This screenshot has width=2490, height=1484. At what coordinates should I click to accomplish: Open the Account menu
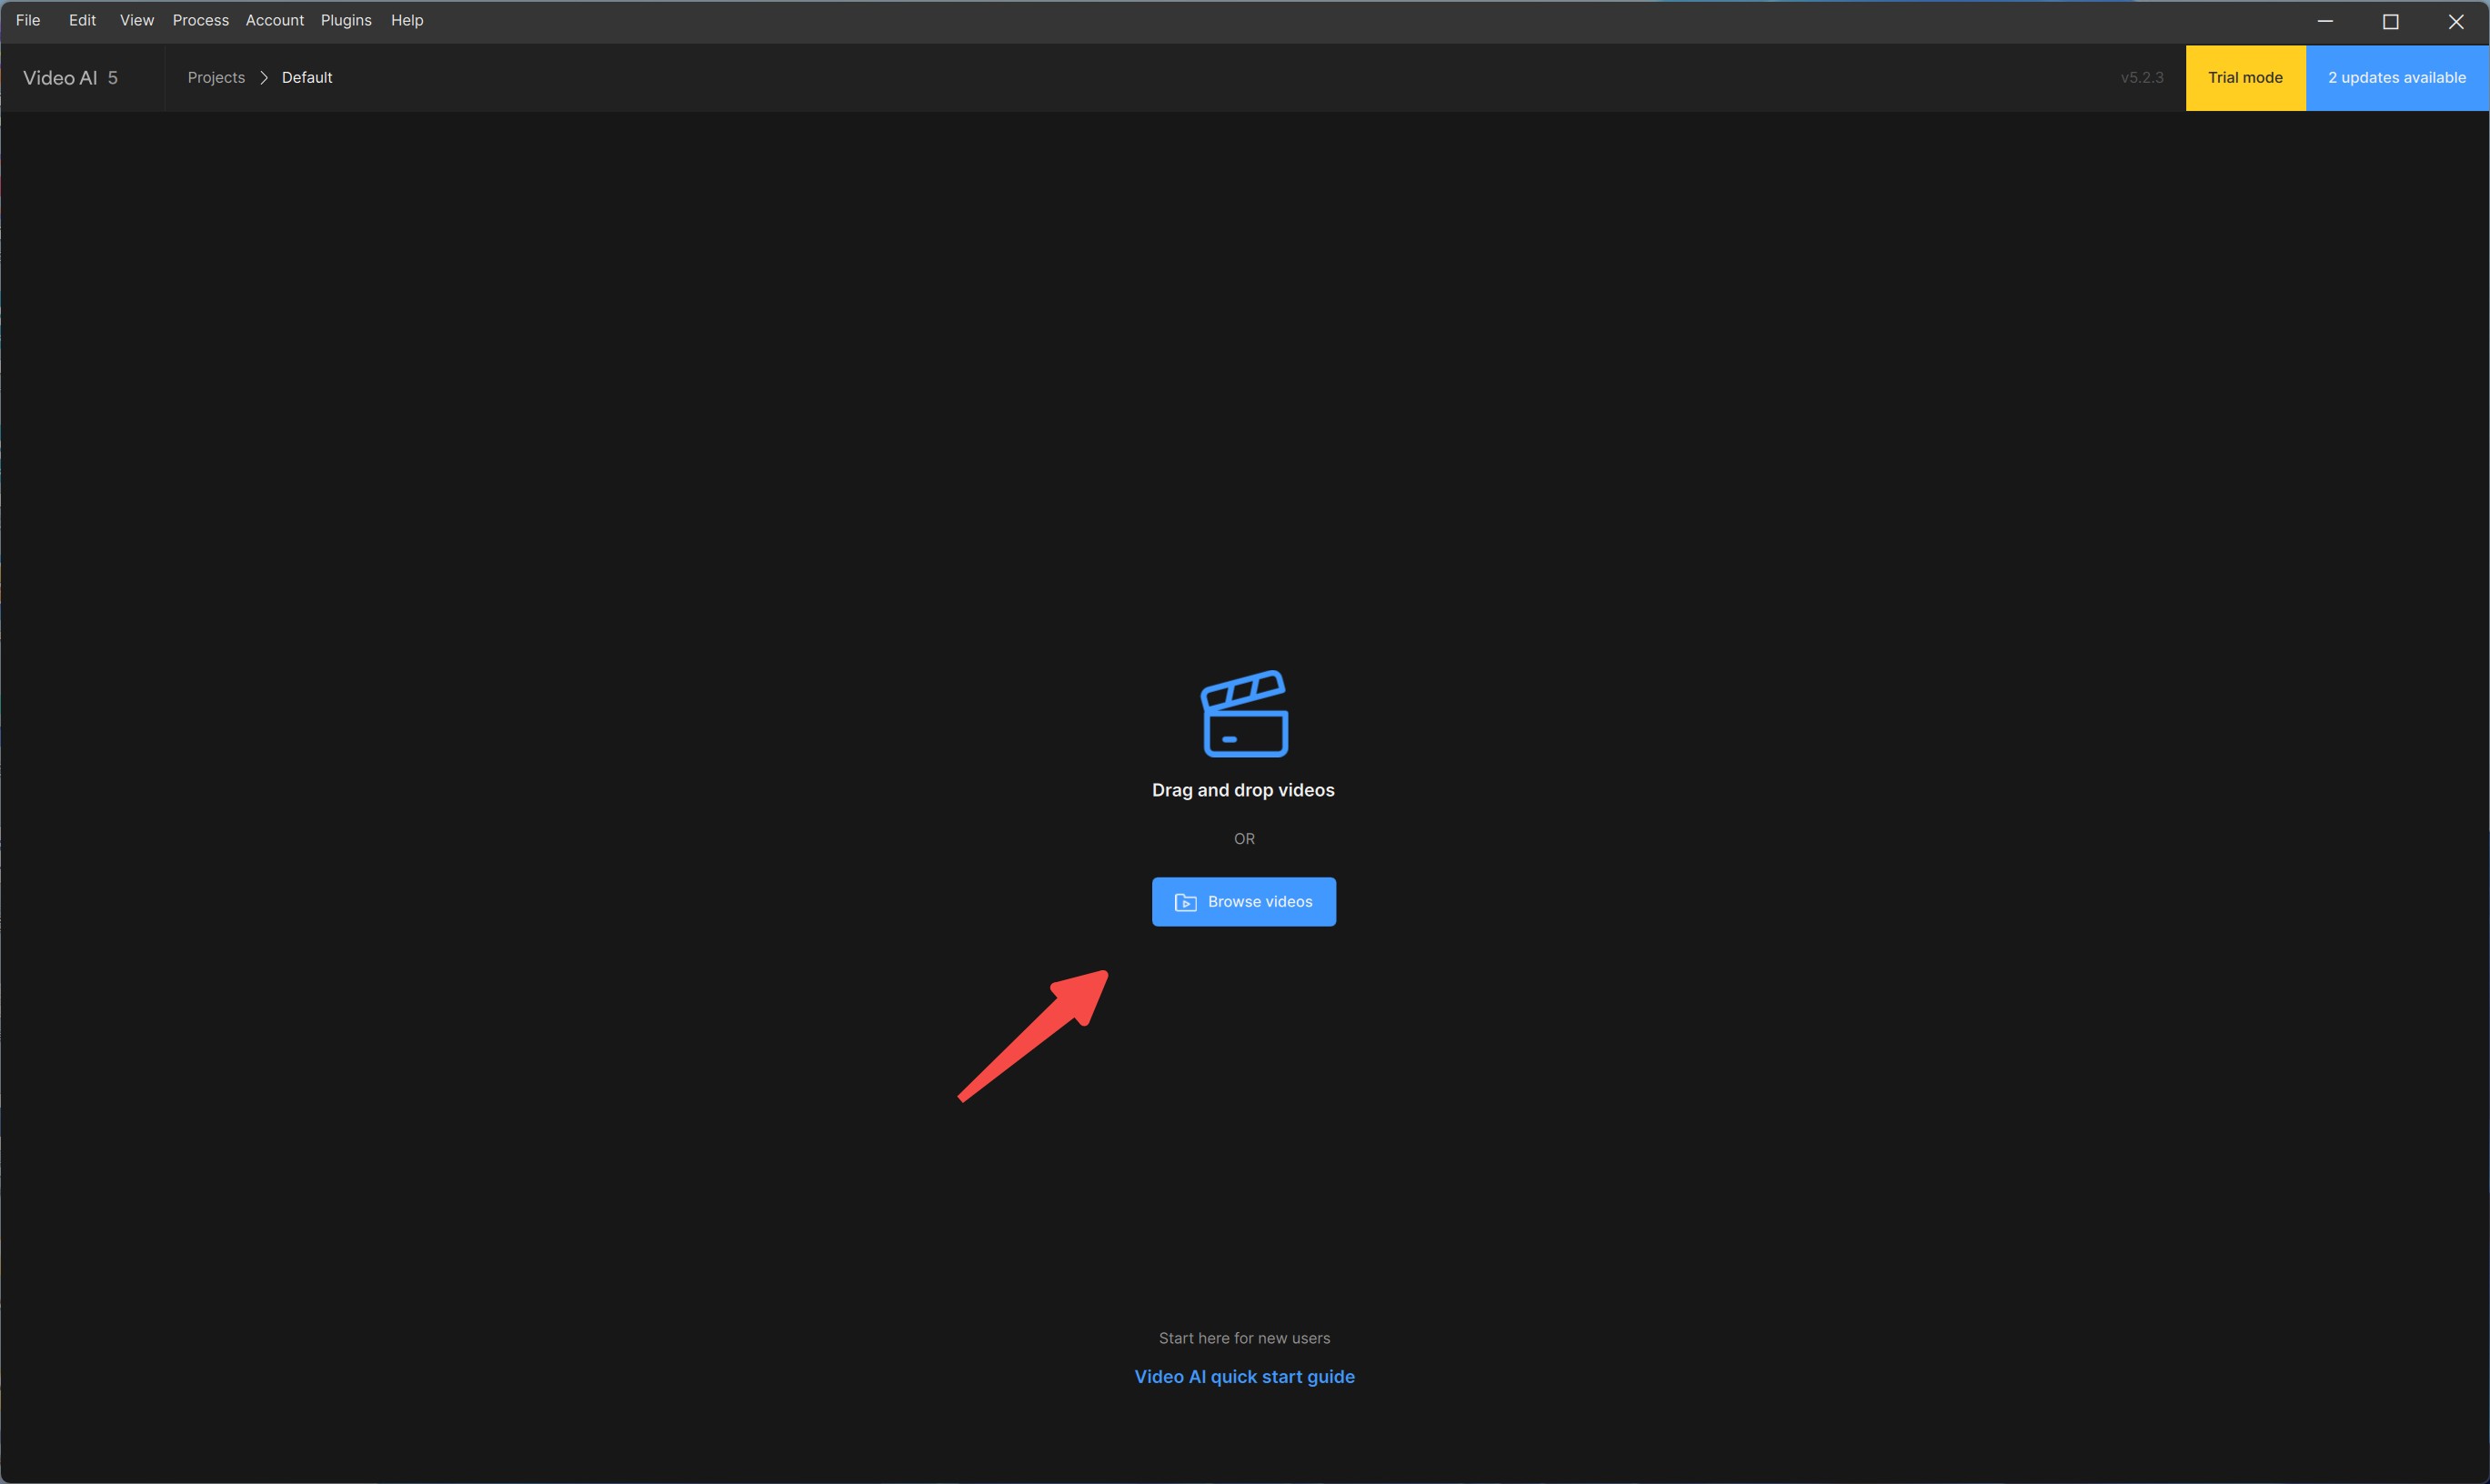point(275,20)
